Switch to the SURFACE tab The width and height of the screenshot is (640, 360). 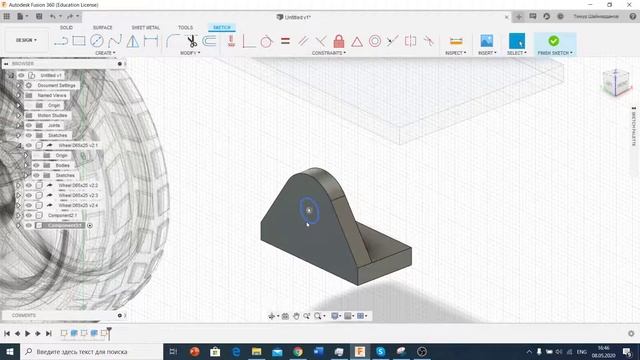click(102, 27)
